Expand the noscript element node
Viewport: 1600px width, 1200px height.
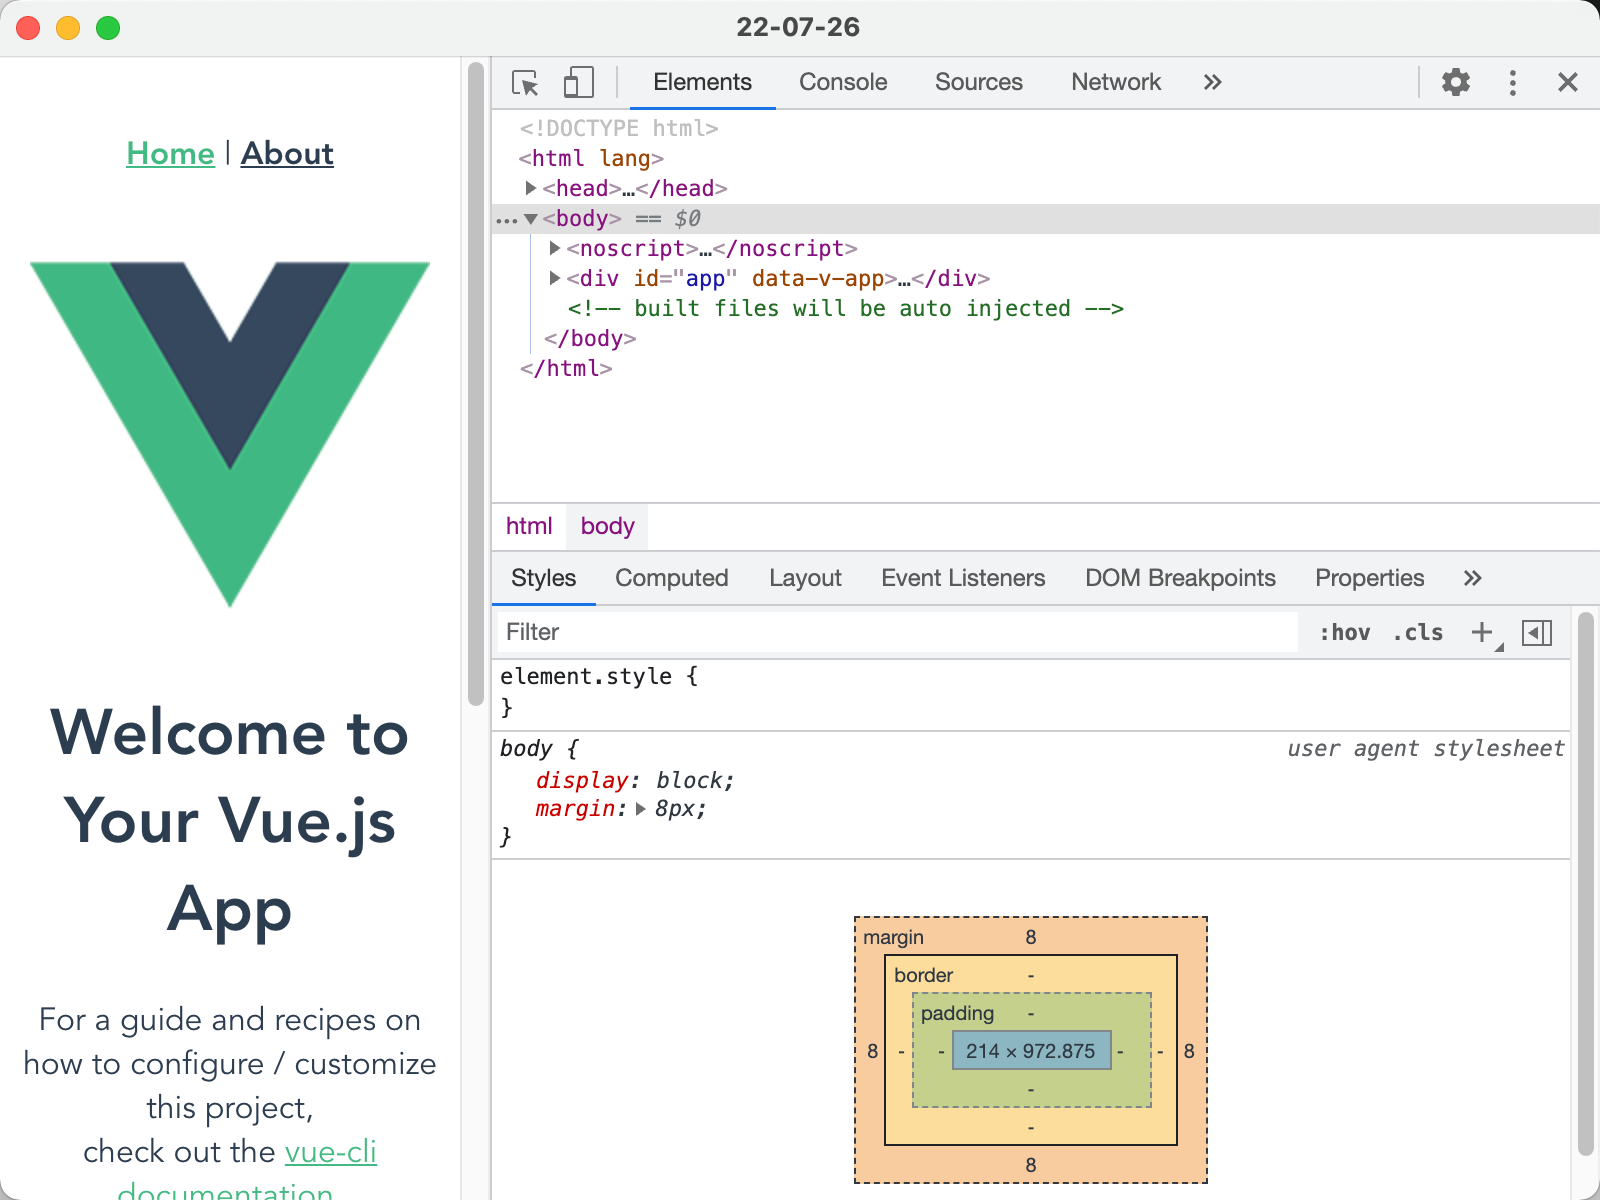pyautogui.click(x=555, y=248)
